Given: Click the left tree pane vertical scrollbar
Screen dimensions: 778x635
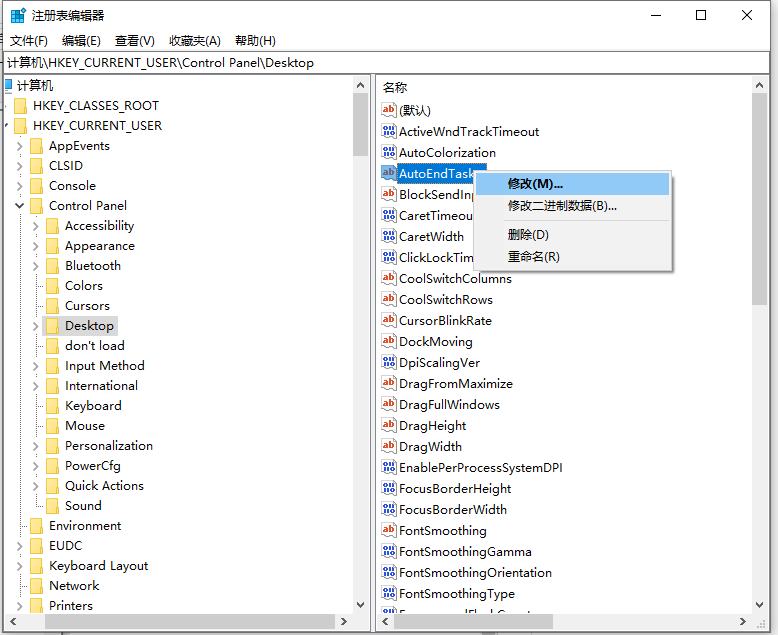Looking at the screenshot, I should pos(360,350).
